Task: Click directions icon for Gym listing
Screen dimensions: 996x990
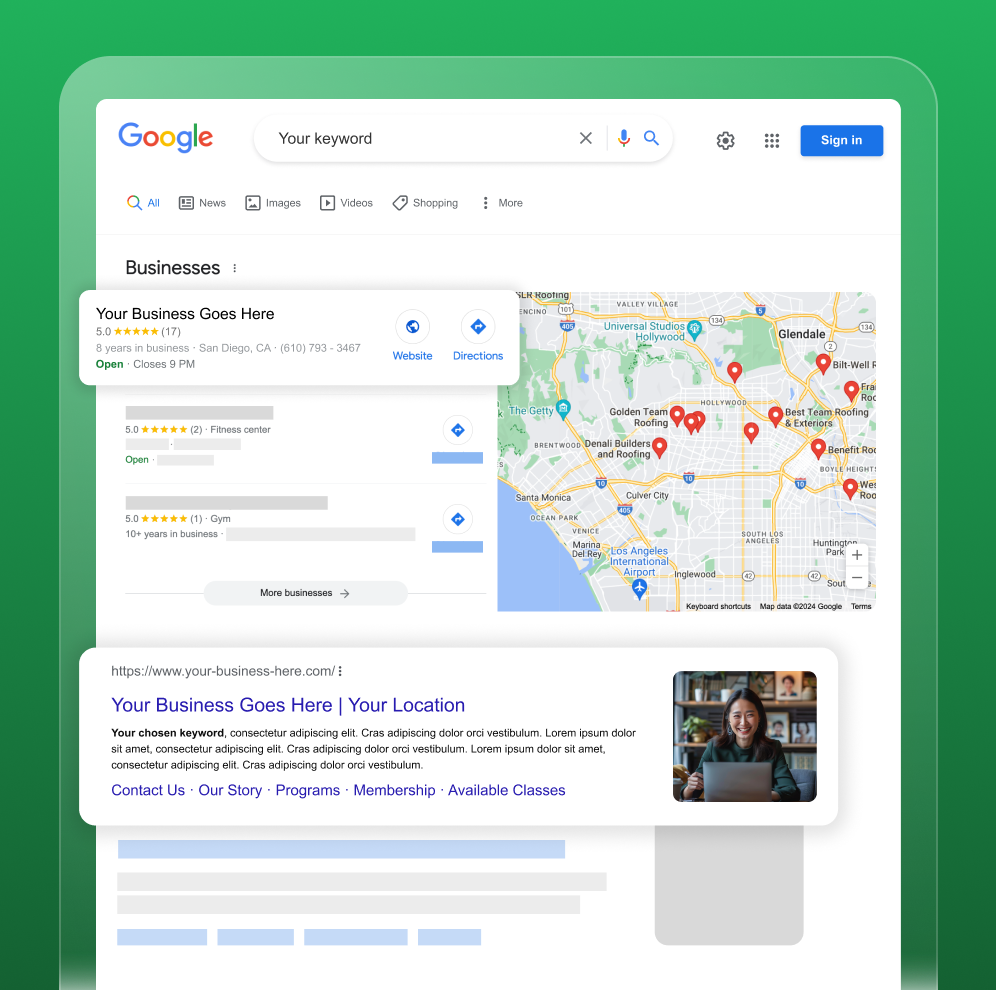Action: click(x=457, y=519)
